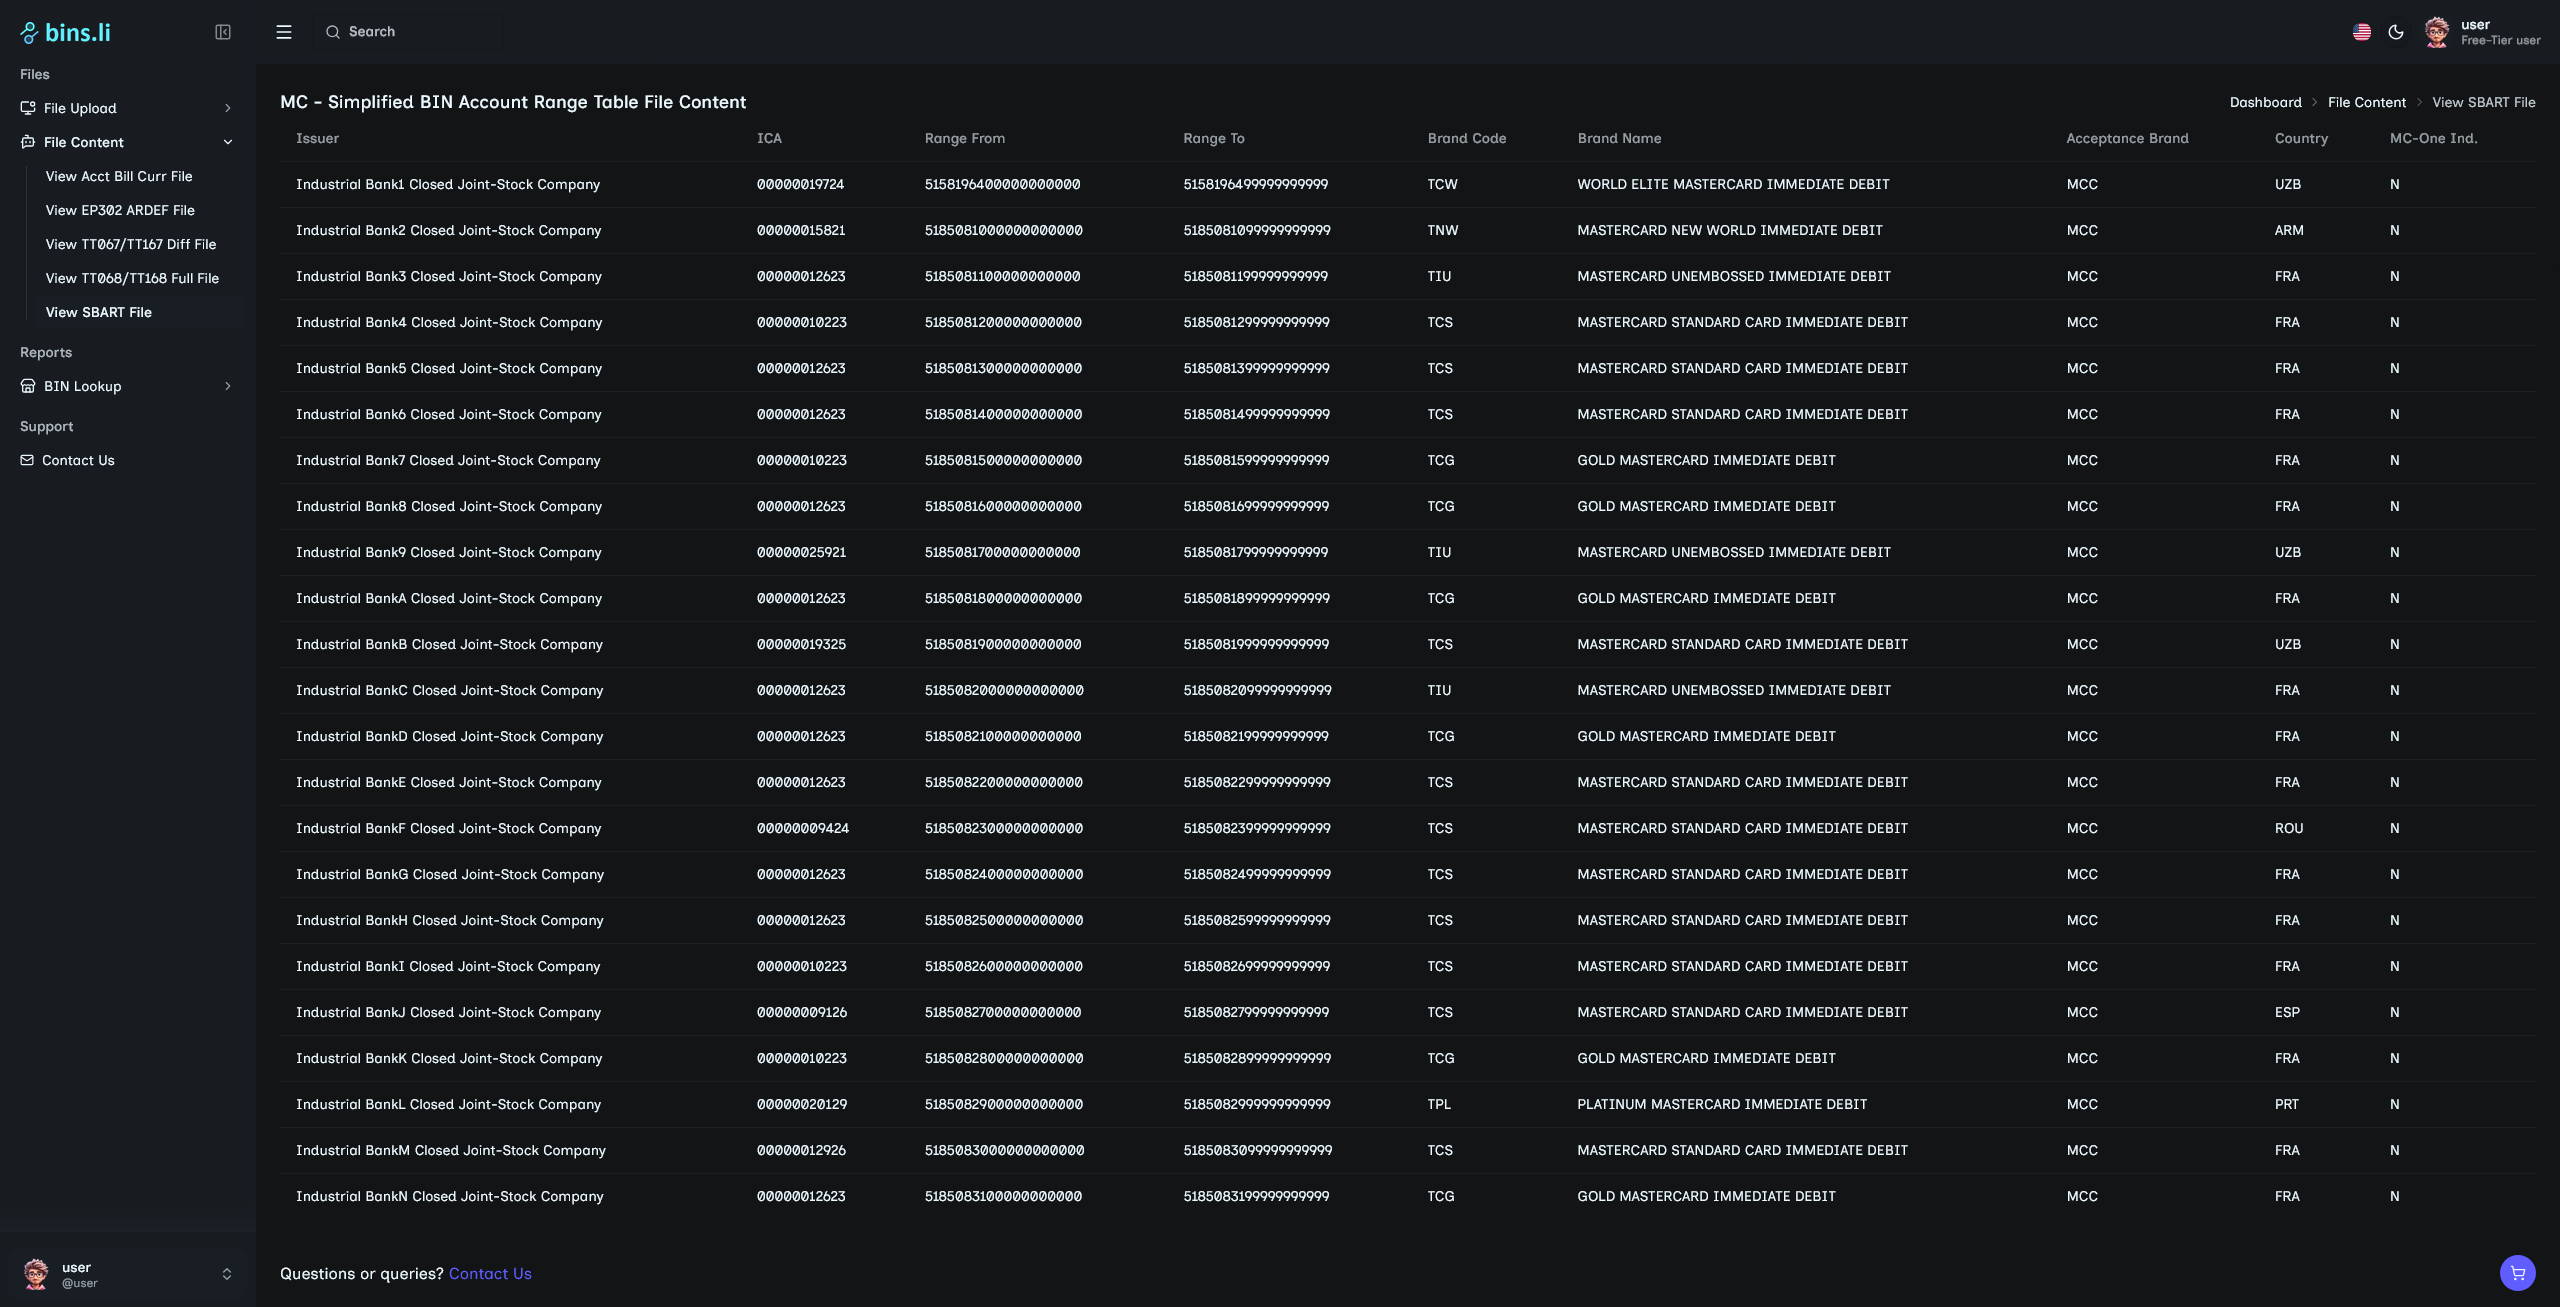The width and height of the screenshot is (2560, 1307).
Task: Follow the Contact Us footer link
Action: (490, 1273)
